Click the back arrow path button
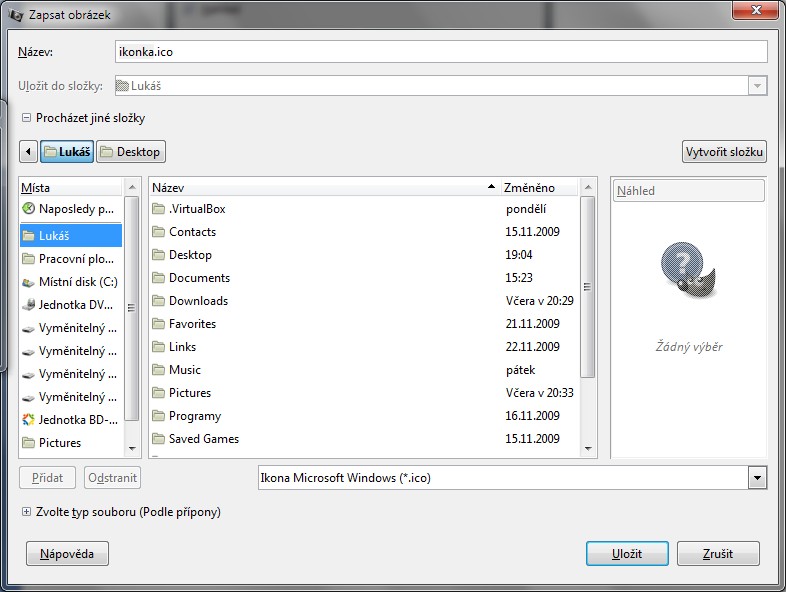The image size is (786, 592). [29, 152]
